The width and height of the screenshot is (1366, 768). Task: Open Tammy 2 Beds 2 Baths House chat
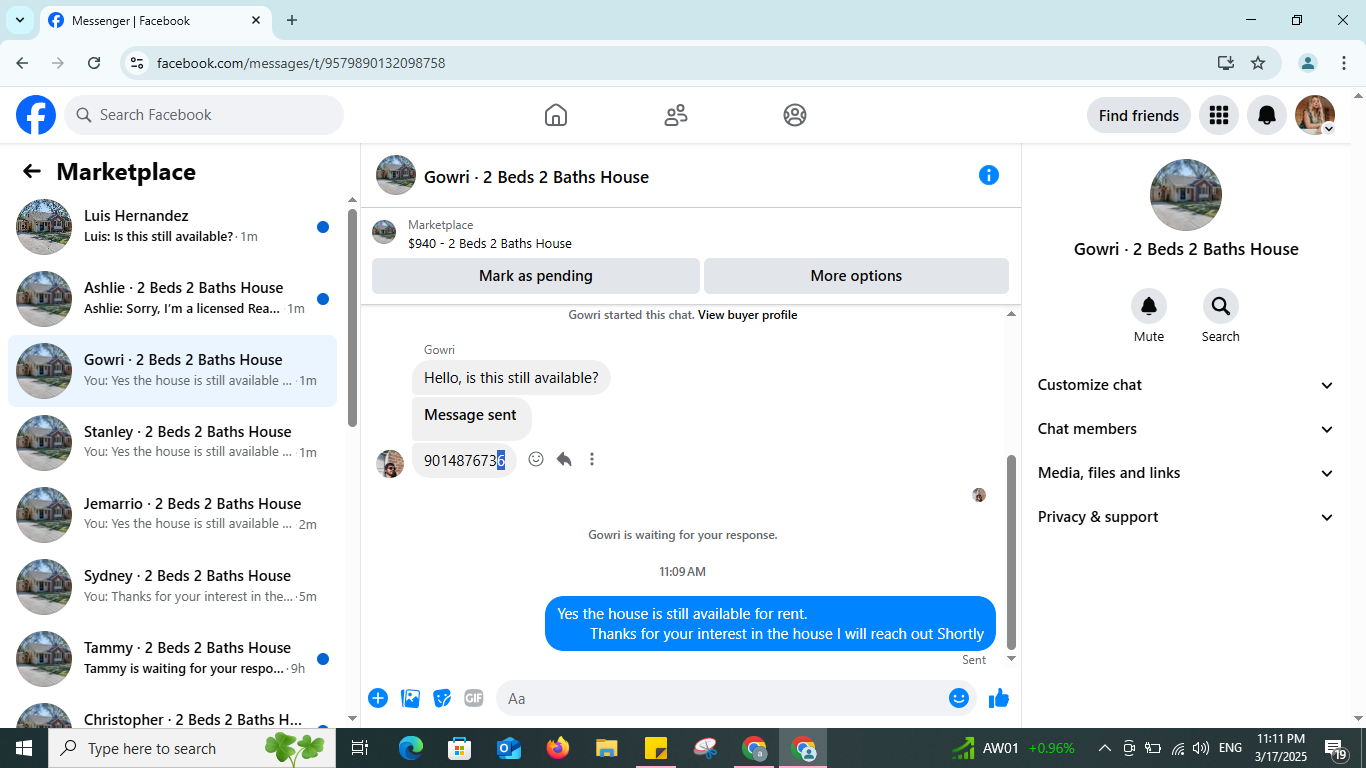pos(172,659)
